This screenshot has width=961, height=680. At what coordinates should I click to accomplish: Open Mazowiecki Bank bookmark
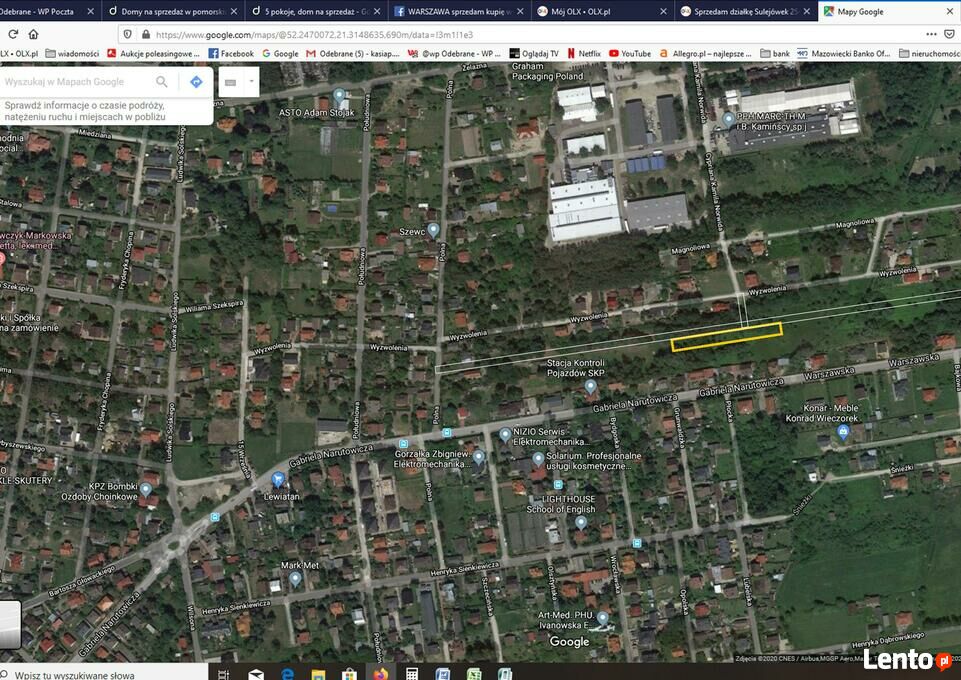pos(844,54)
